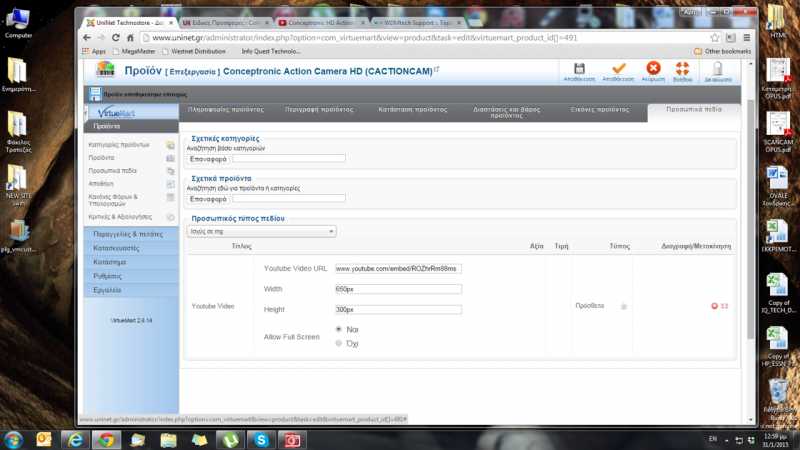Click the icon next to Κατηγορίες προϊόντων
800x450 pixels.
click(x=170, y=145)
